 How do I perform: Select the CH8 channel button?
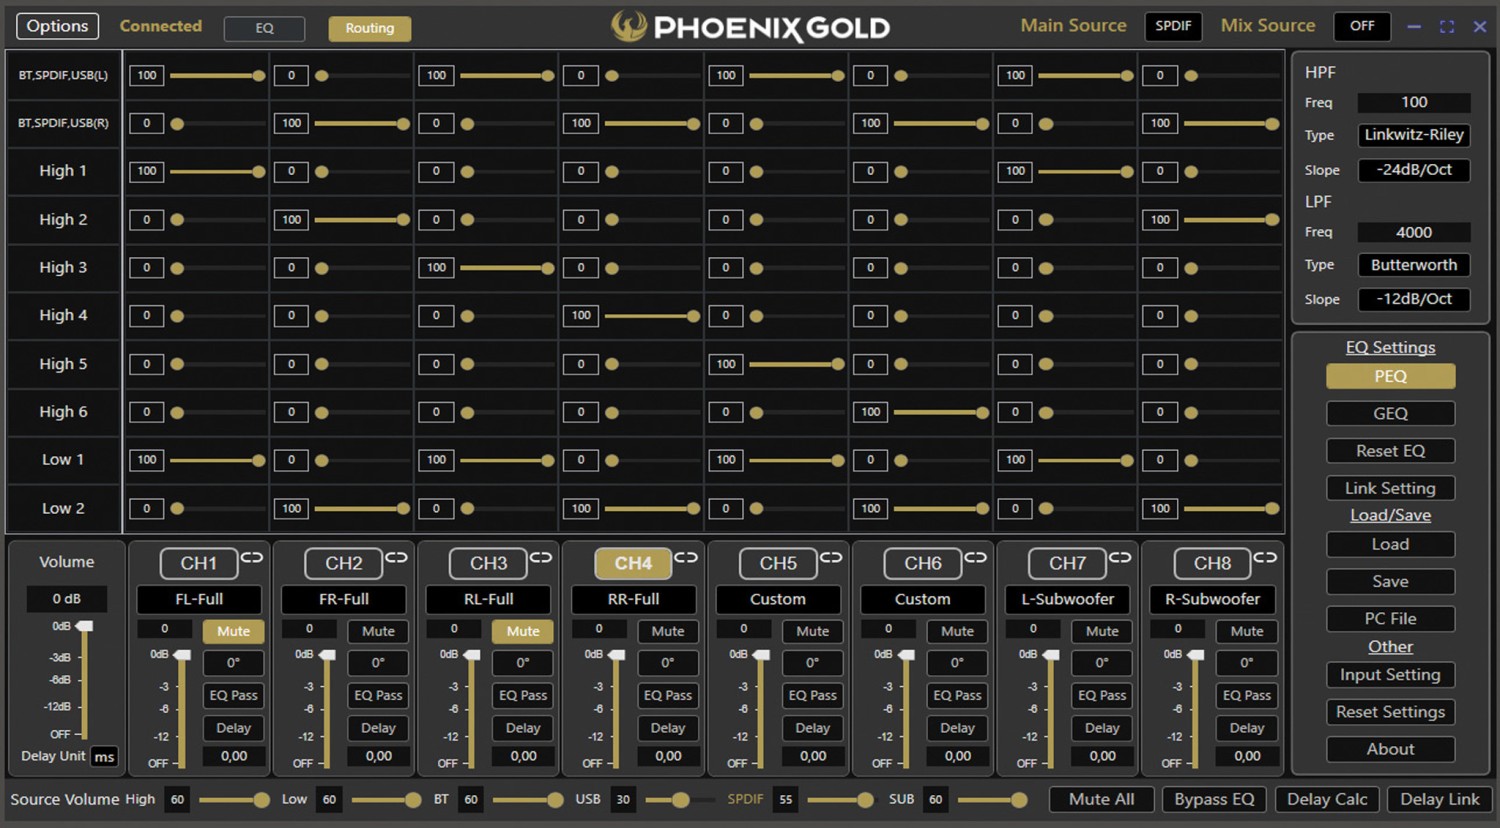point(1212,563)
